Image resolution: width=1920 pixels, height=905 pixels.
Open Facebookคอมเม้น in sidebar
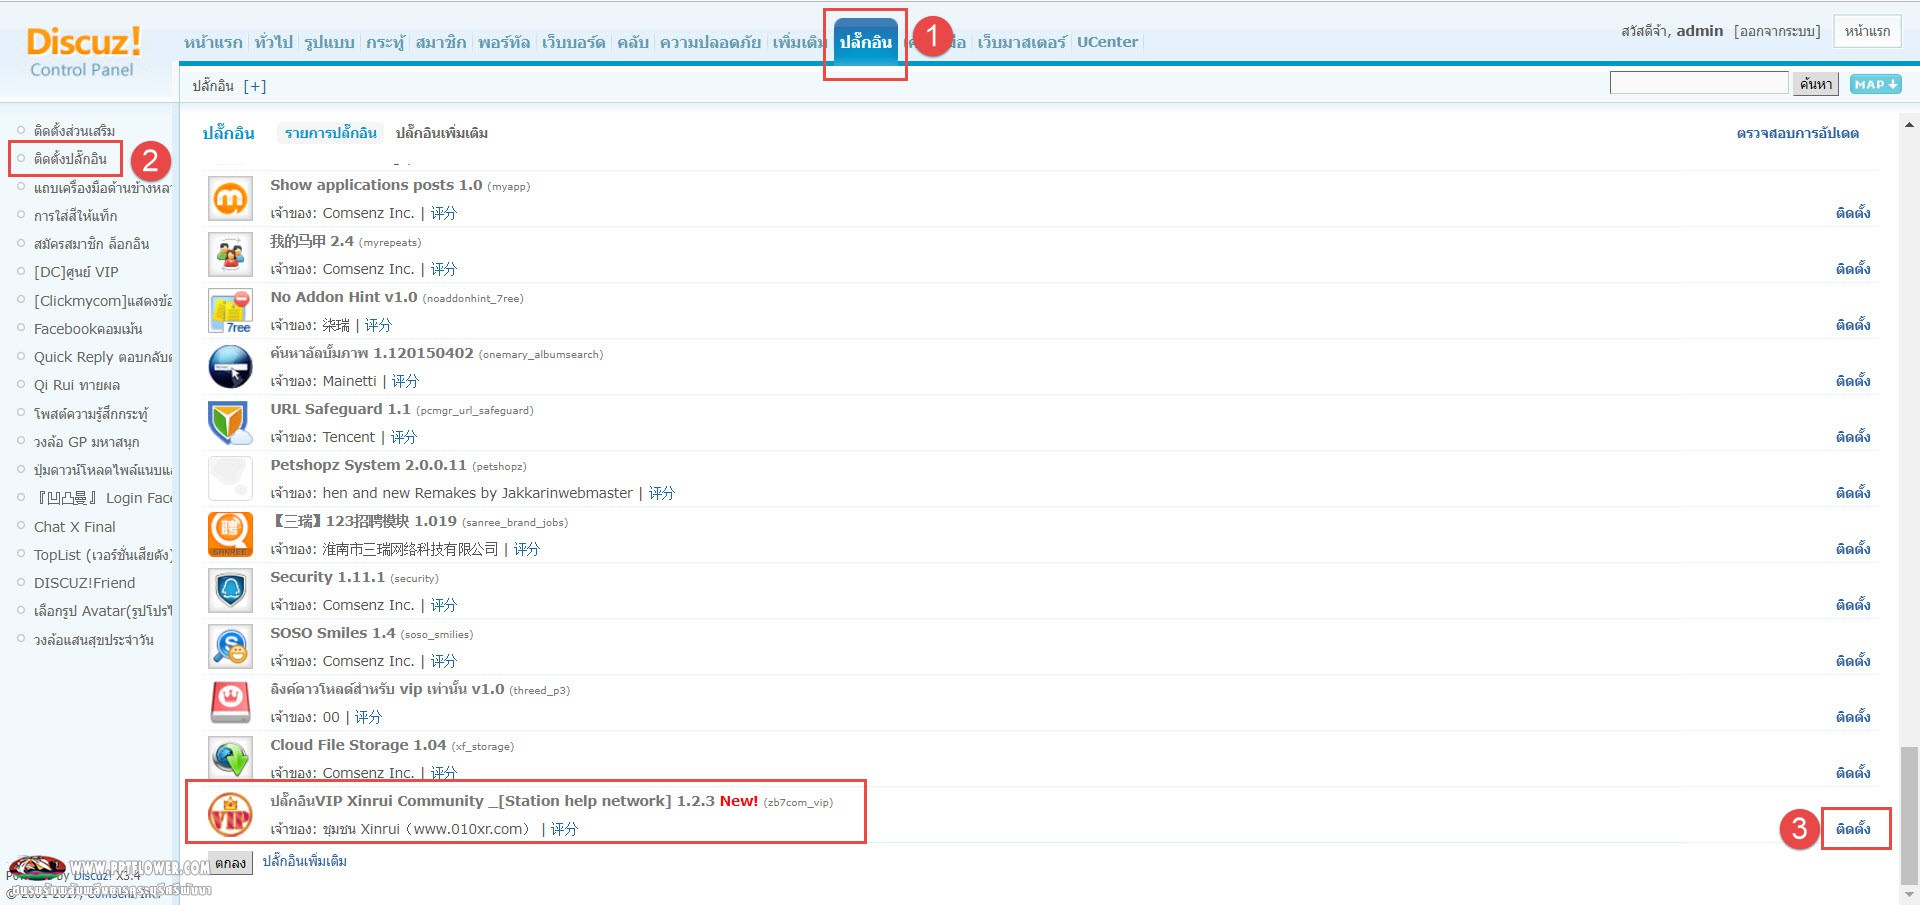(88, 329)
